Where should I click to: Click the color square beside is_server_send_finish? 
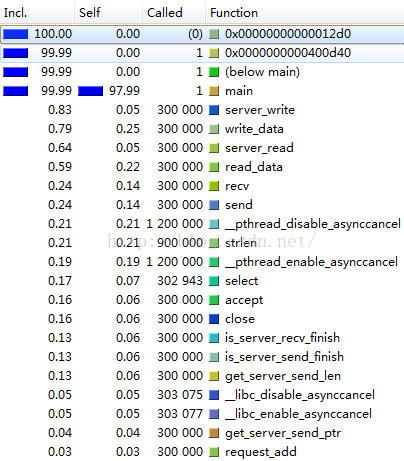coord(214,357)
